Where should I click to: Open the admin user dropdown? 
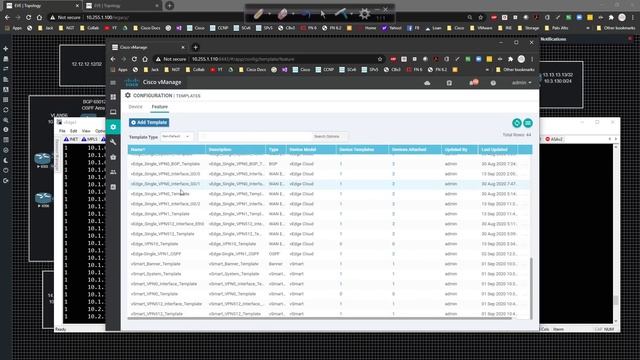point(521,83)
